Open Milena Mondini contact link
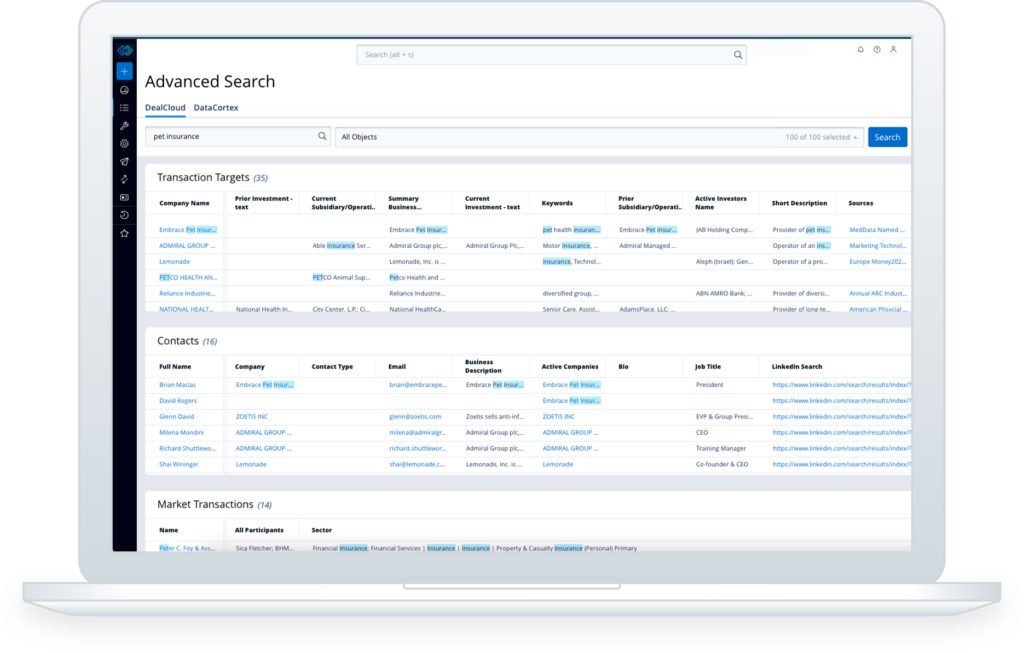The image size is (1024, 653). pos(182,433)
